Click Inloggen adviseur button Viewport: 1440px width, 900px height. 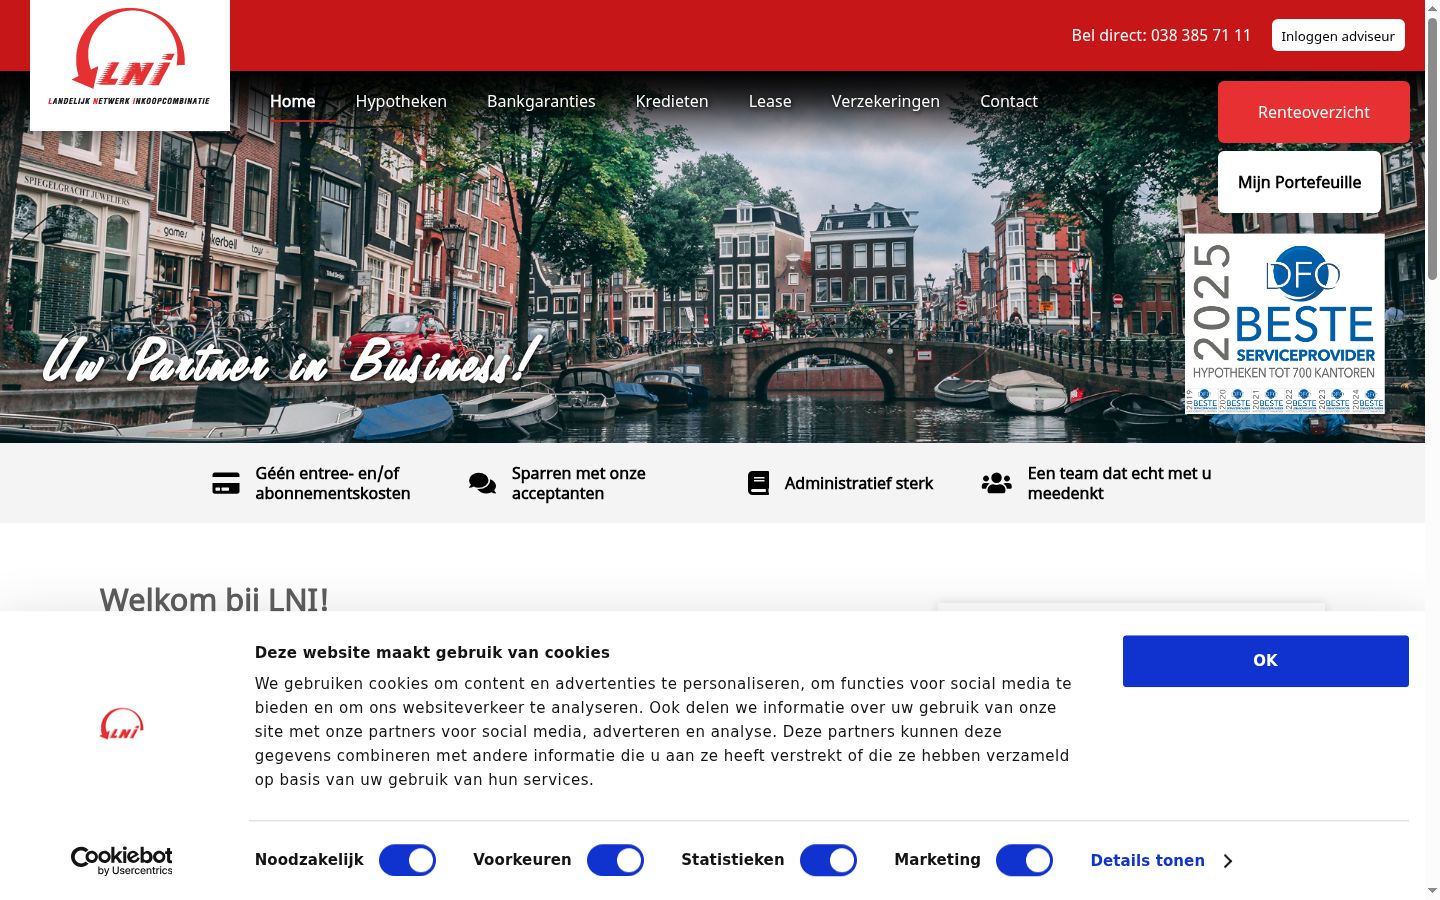[x=1338, y=35]
